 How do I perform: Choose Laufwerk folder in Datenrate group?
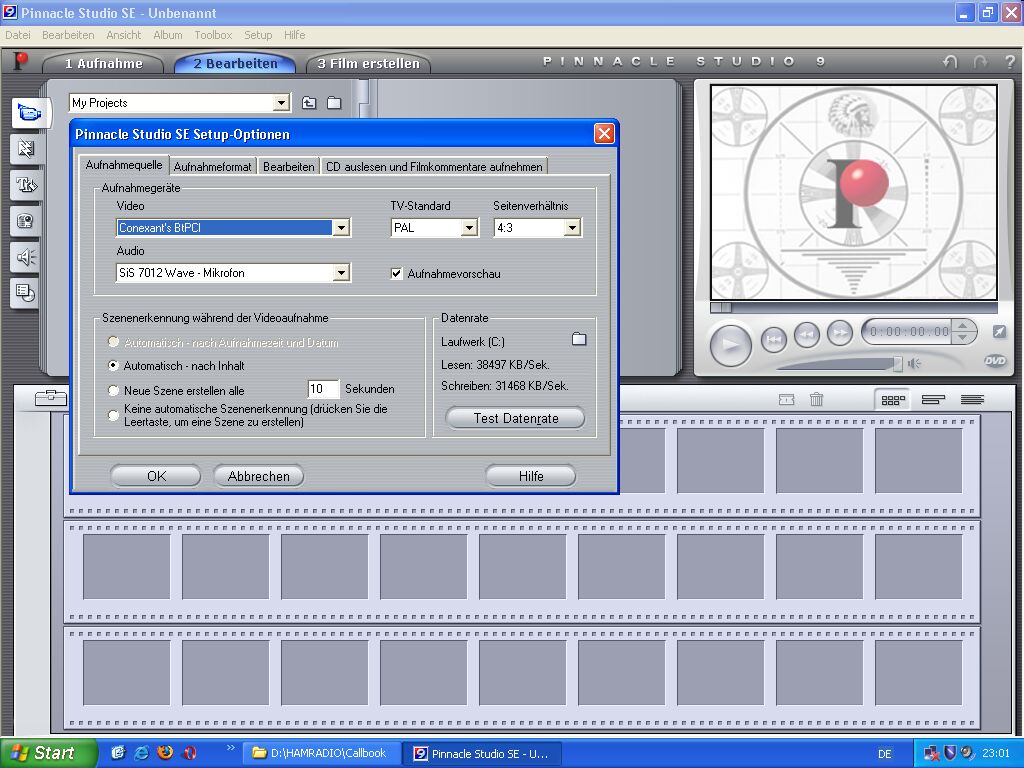point(579,339)
